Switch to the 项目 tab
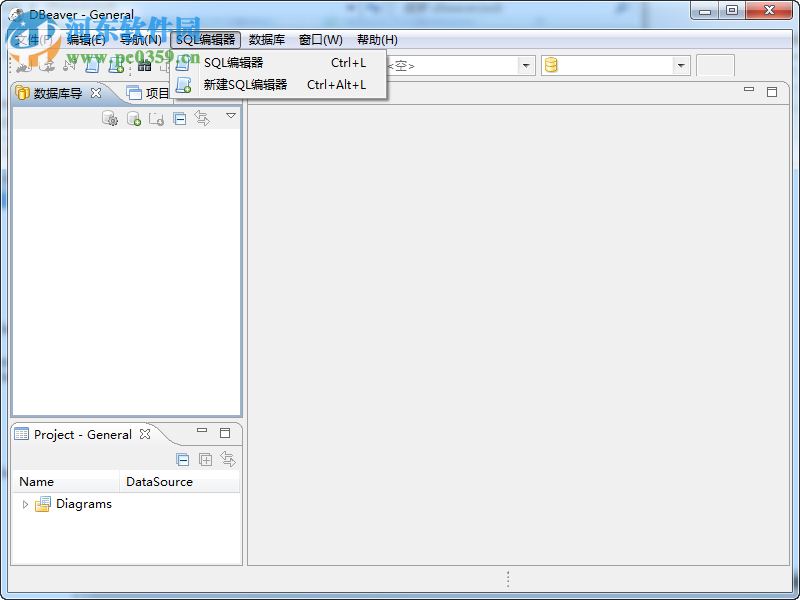Screen dimensions: 800x600 click(x=148, y=93)
